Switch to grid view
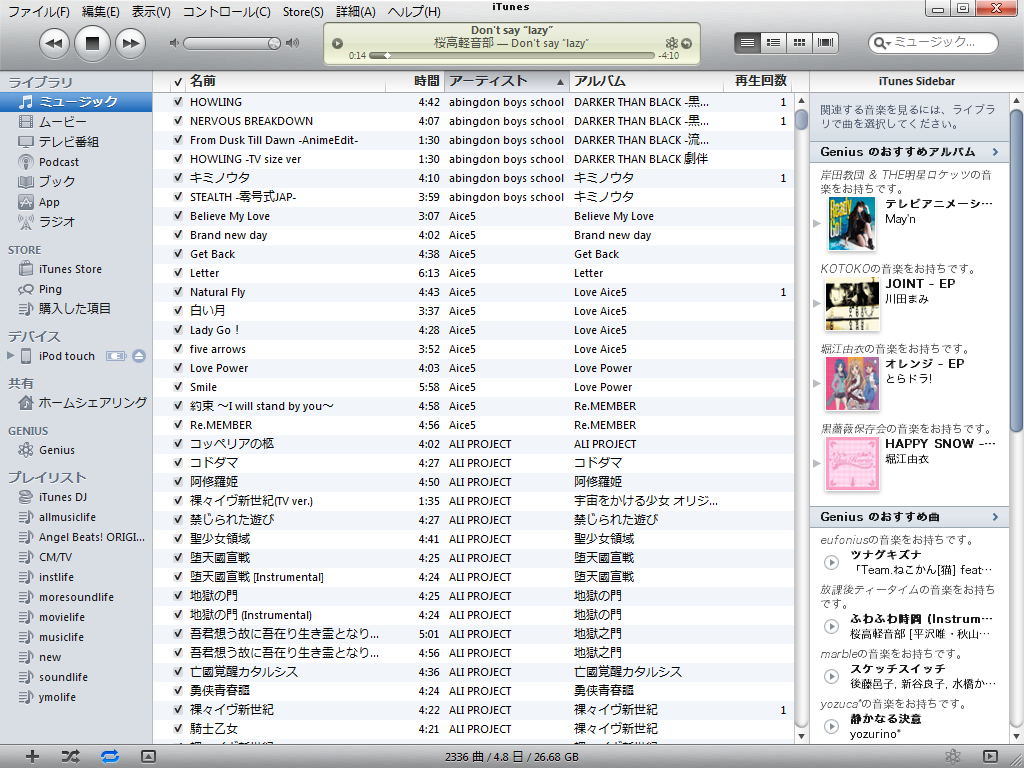The width and height of the screenshot is (1024, 768). click(x=799, y=42)
